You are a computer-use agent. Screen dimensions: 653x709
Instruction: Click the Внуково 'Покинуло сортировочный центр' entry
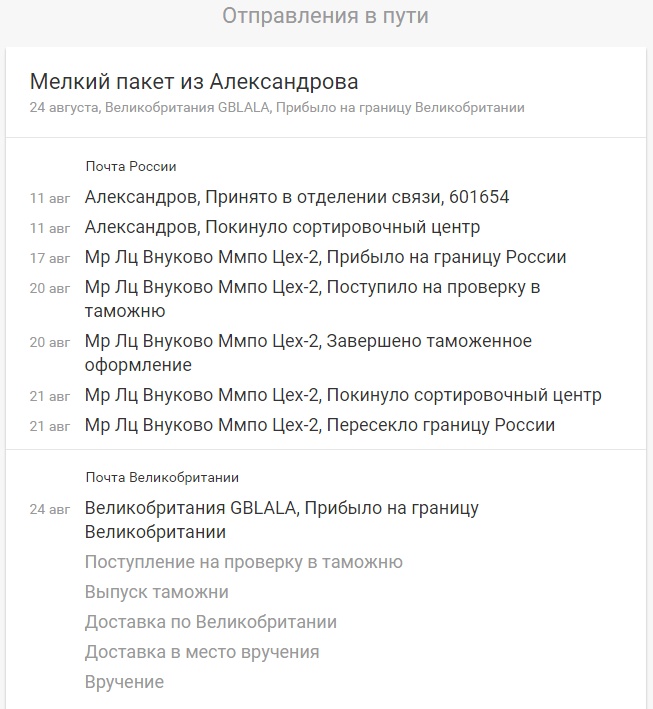coord(343,395)
